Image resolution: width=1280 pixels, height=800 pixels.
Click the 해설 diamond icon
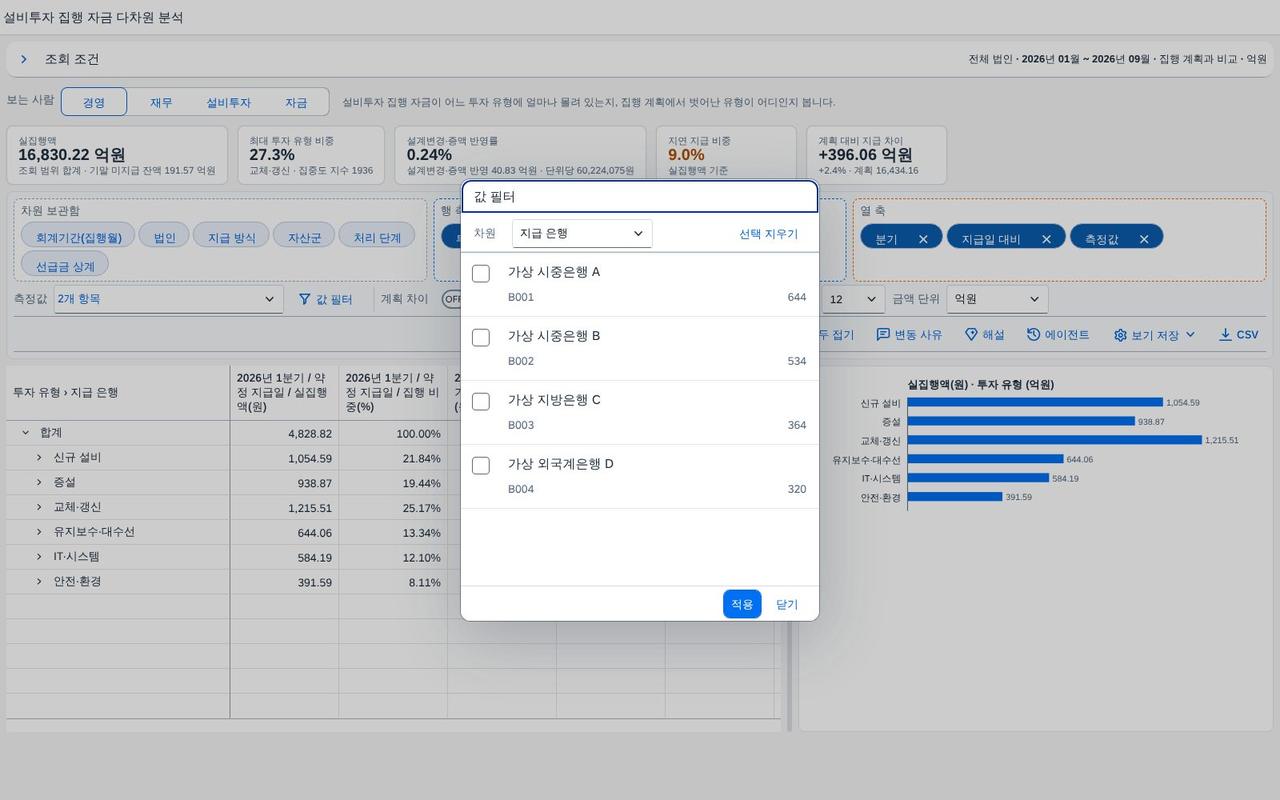click(971, 334)
